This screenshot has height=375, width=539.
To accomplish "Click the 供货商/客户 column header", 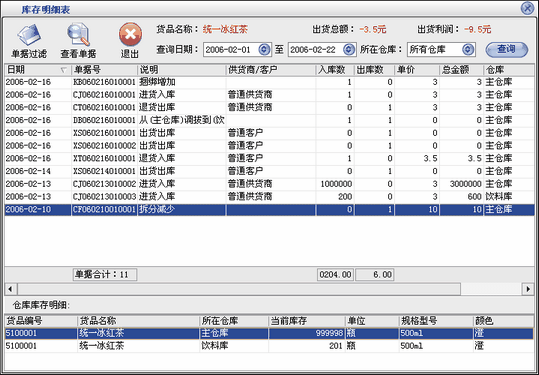I will [x=271, y=70].
